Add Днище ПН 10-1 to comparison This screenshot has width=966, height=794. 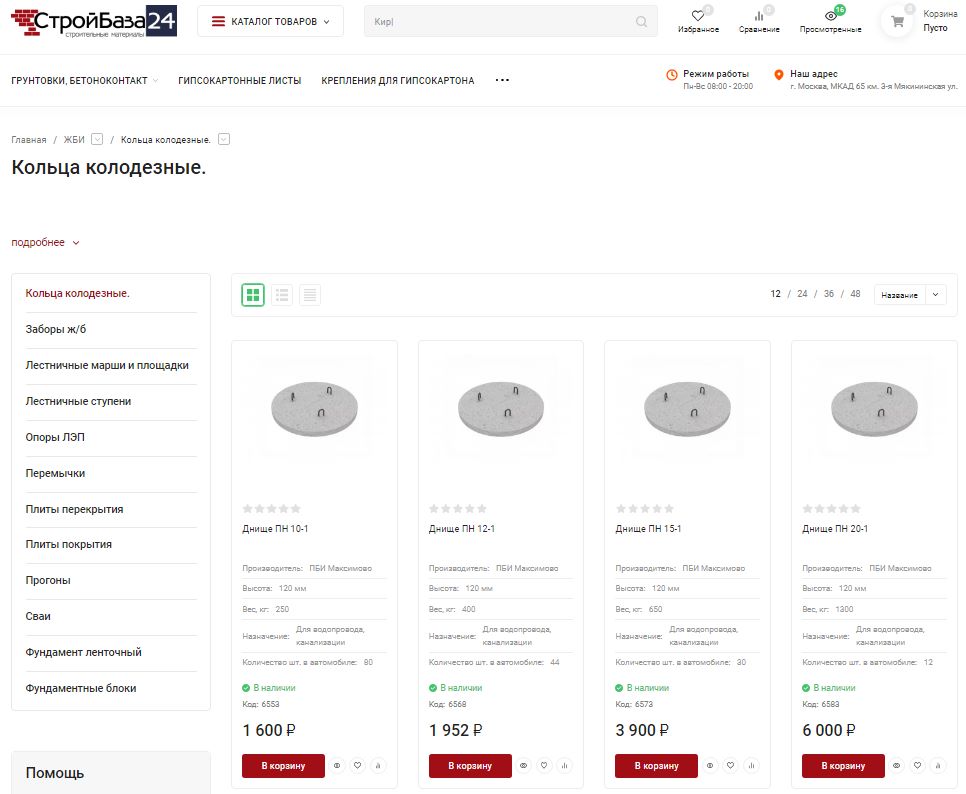pyautogui.click(x=378, y=766)
